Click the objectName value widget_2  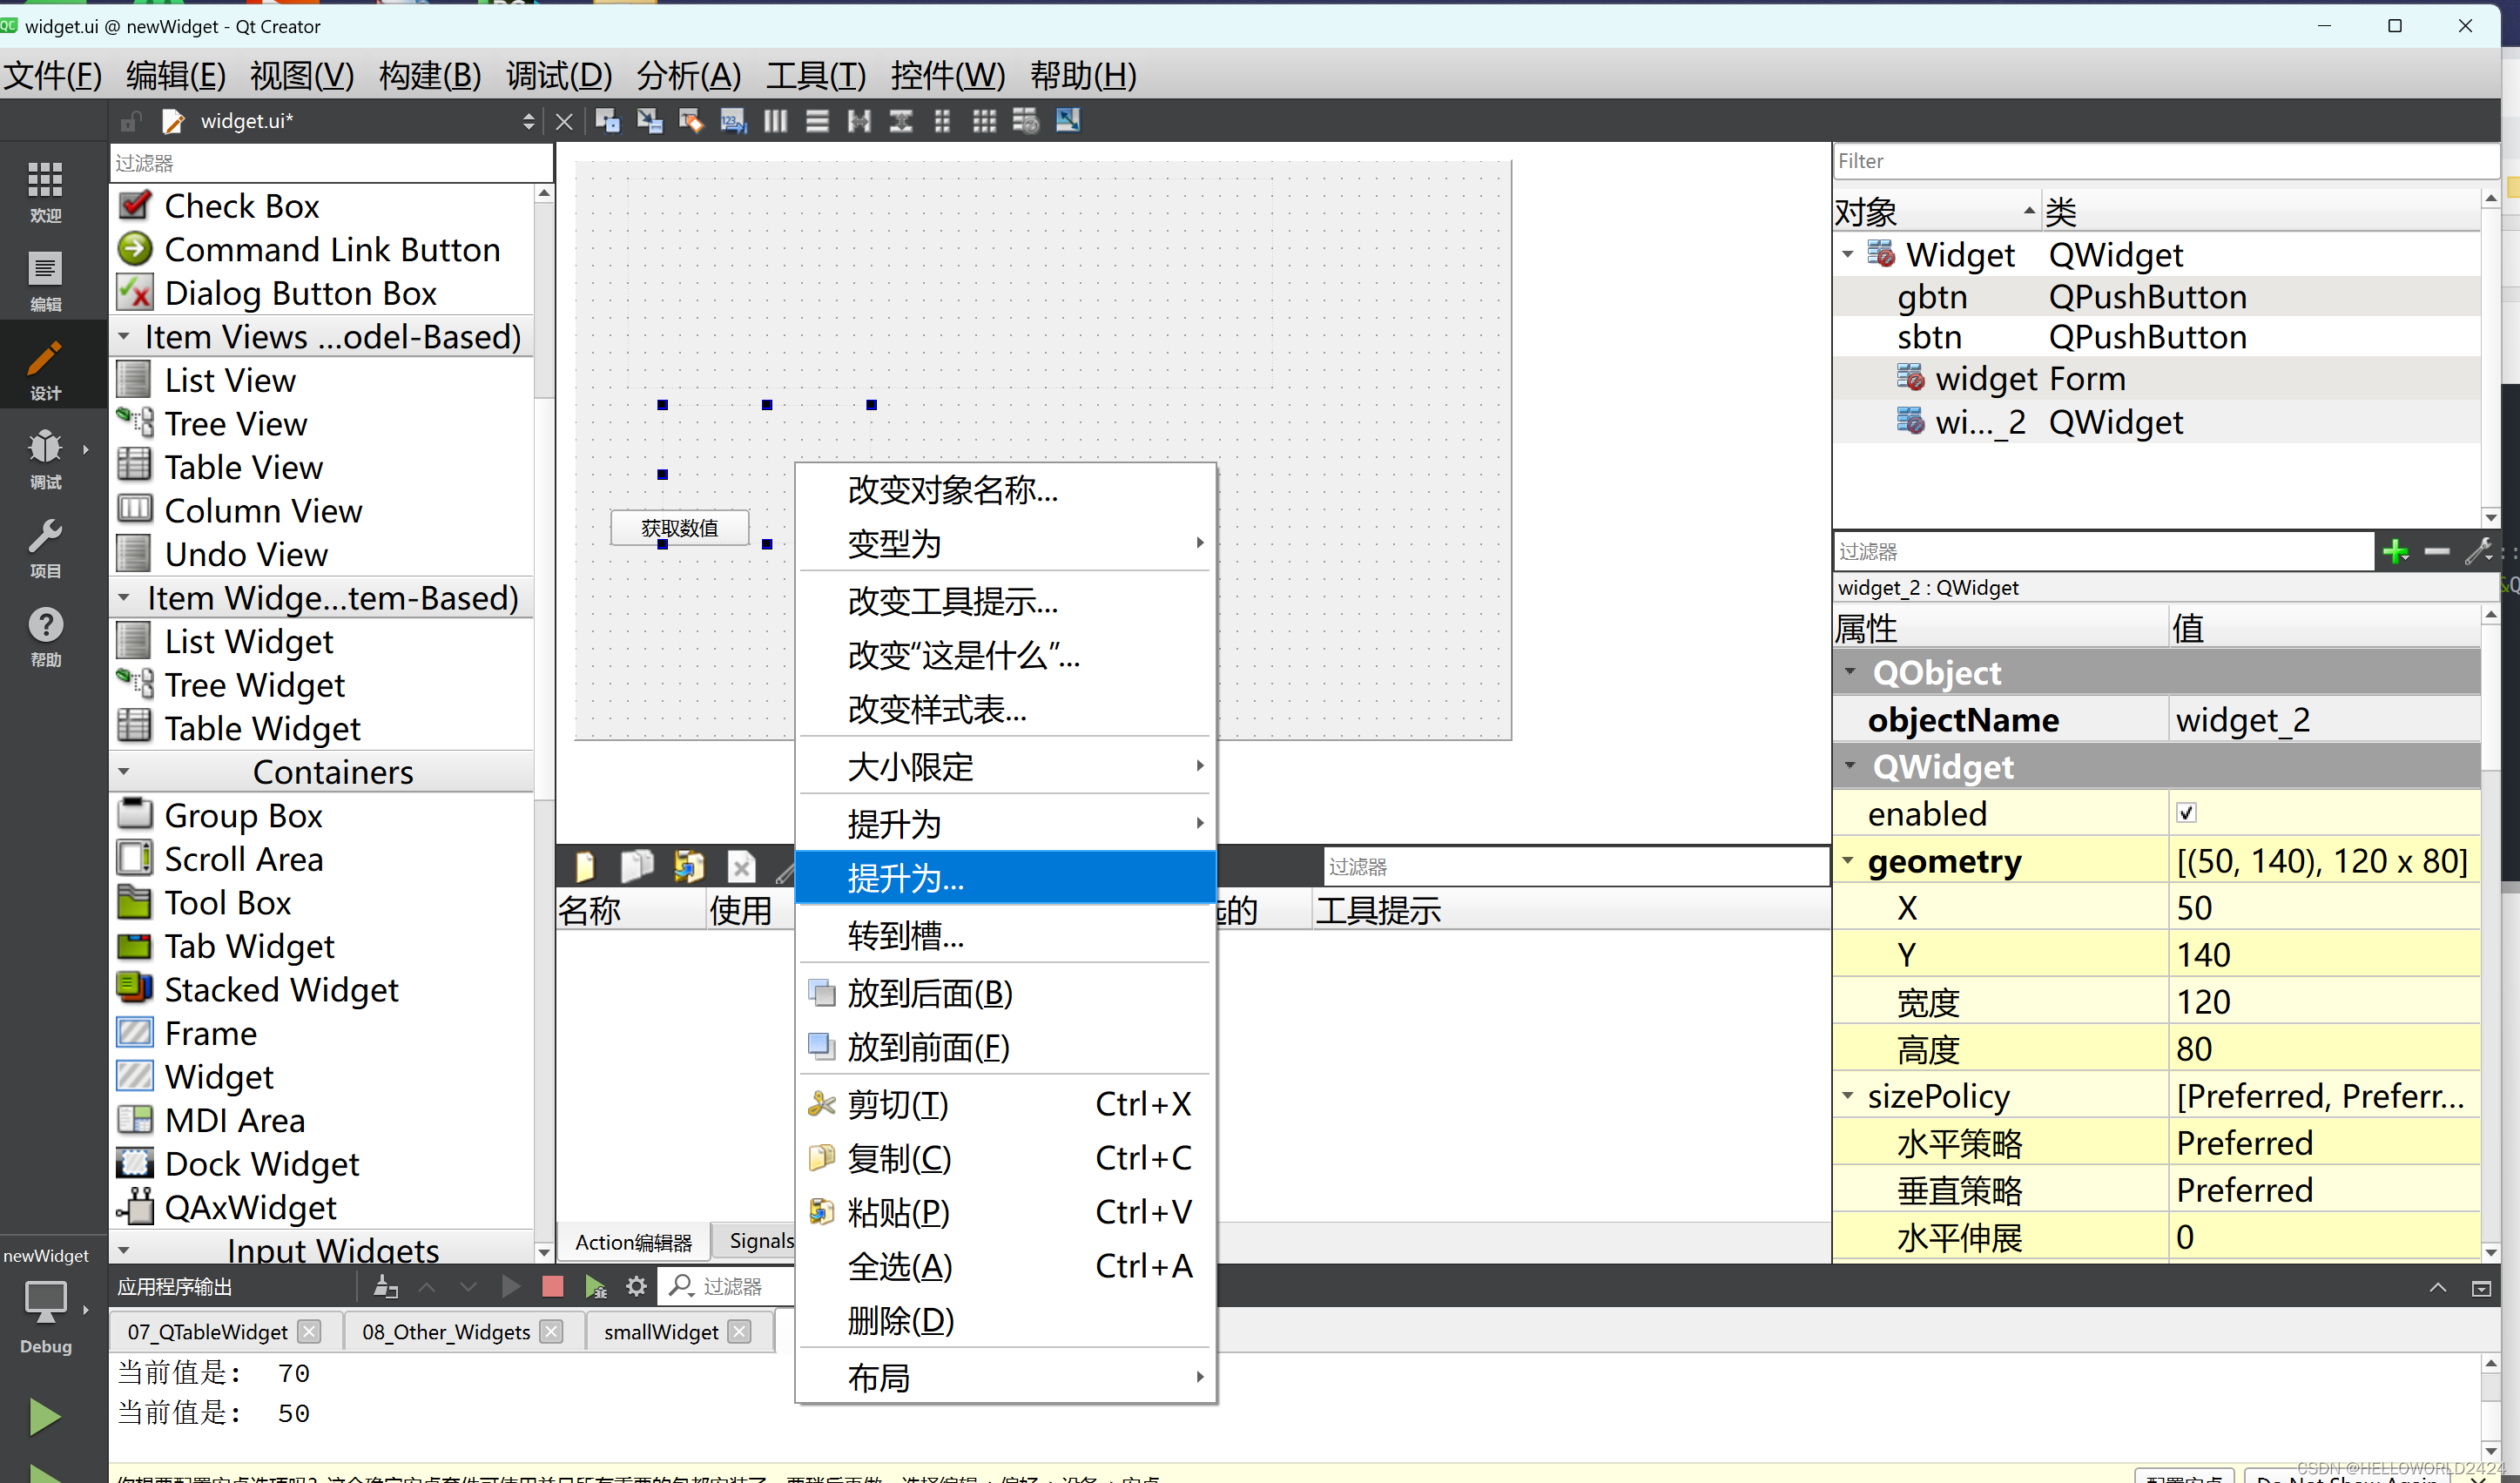pyautogui.click(x=2323, y=719)
